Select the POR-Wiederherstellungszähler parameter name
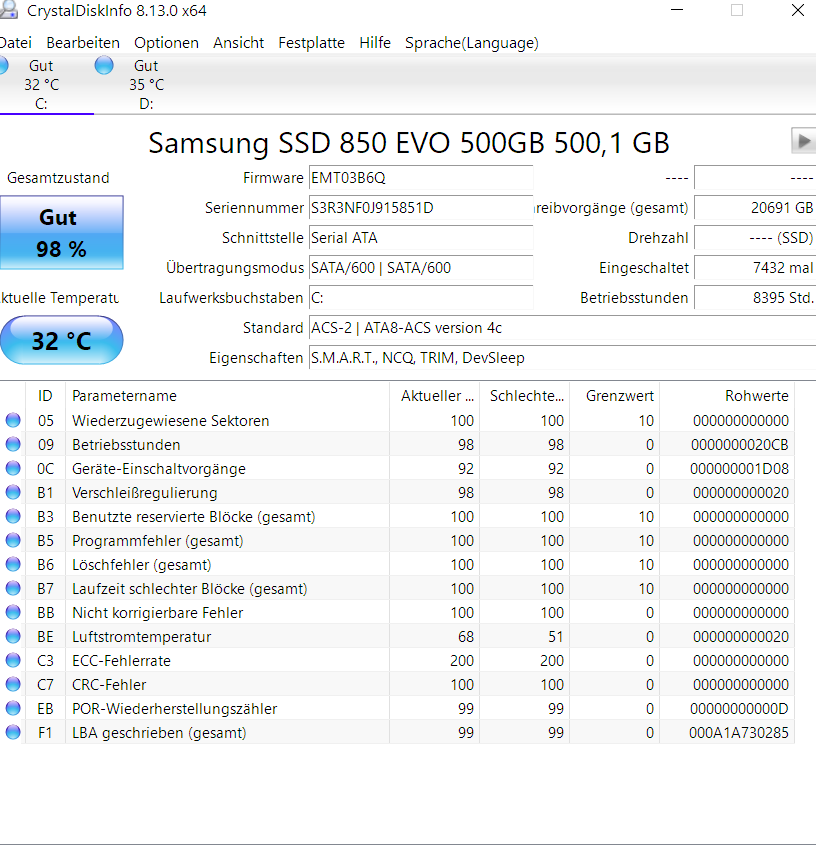The width and height of the screenshot is (816, 855). tap(175, 709)
